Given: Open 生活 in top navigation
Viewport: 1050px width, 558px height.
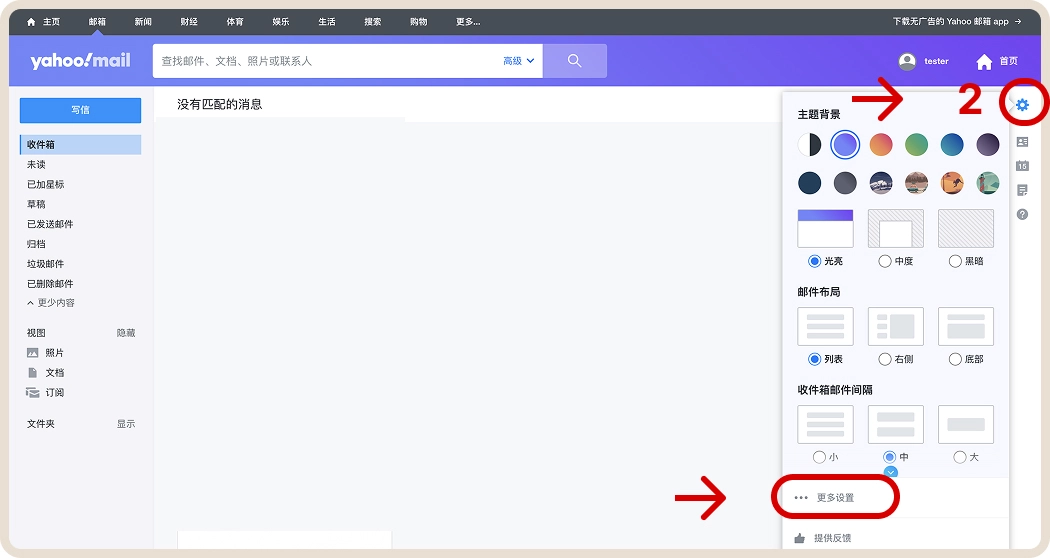Looking at the screenshot, I should point(327,21).
